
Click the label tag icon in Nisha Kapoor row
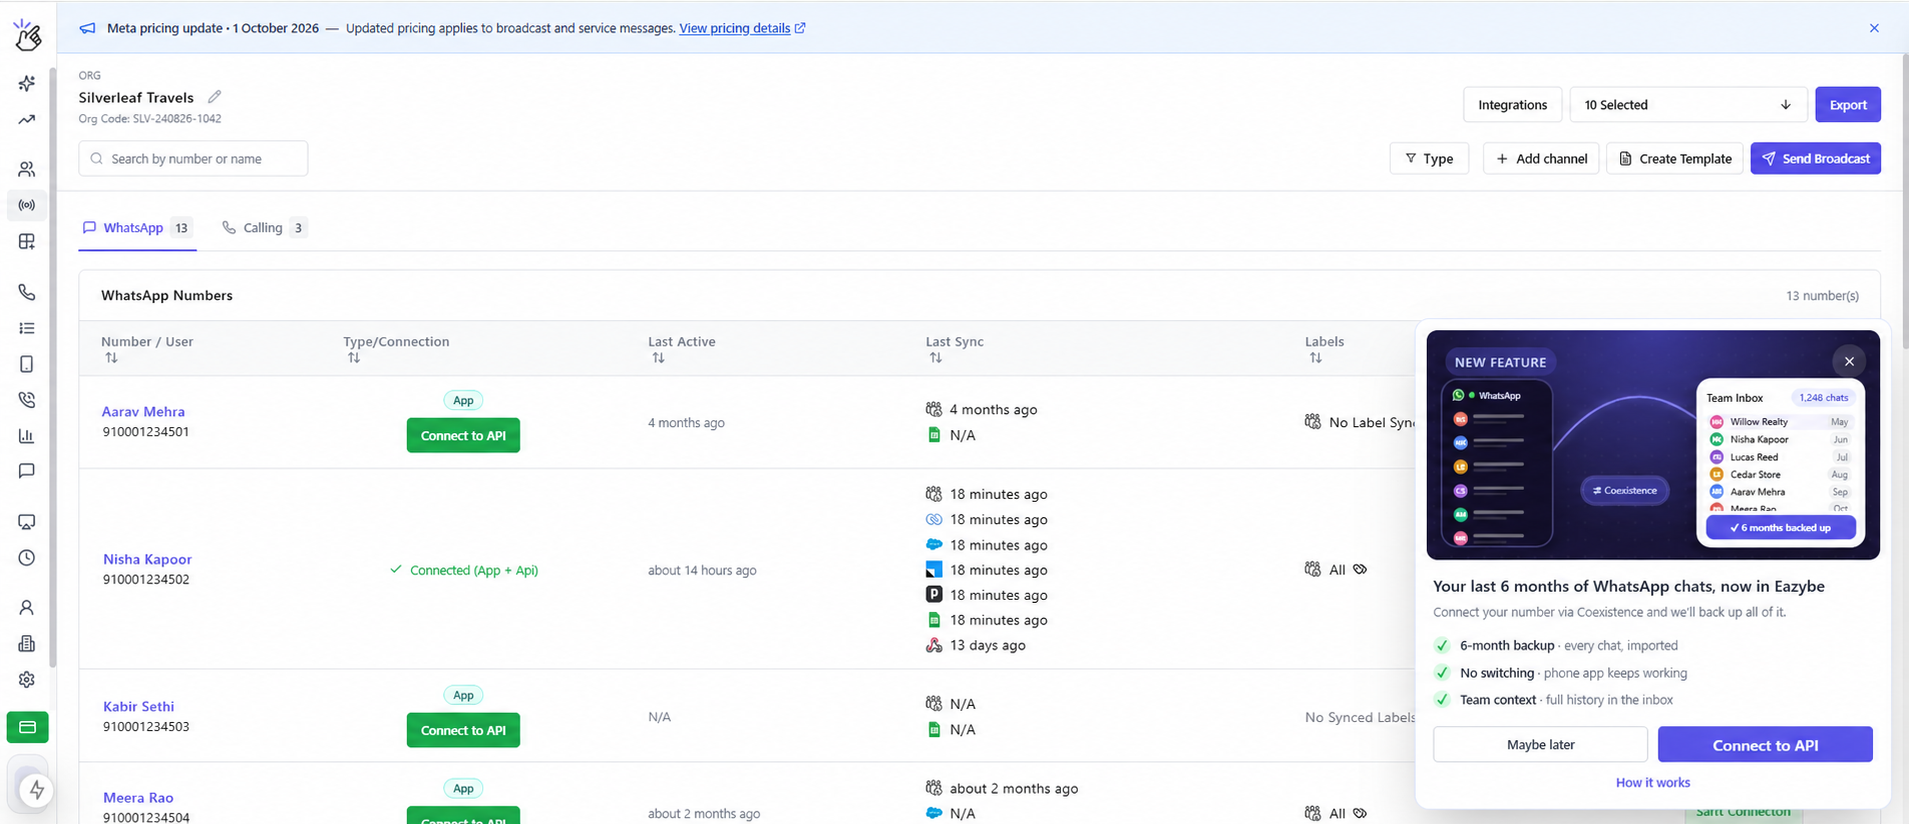1360,569
